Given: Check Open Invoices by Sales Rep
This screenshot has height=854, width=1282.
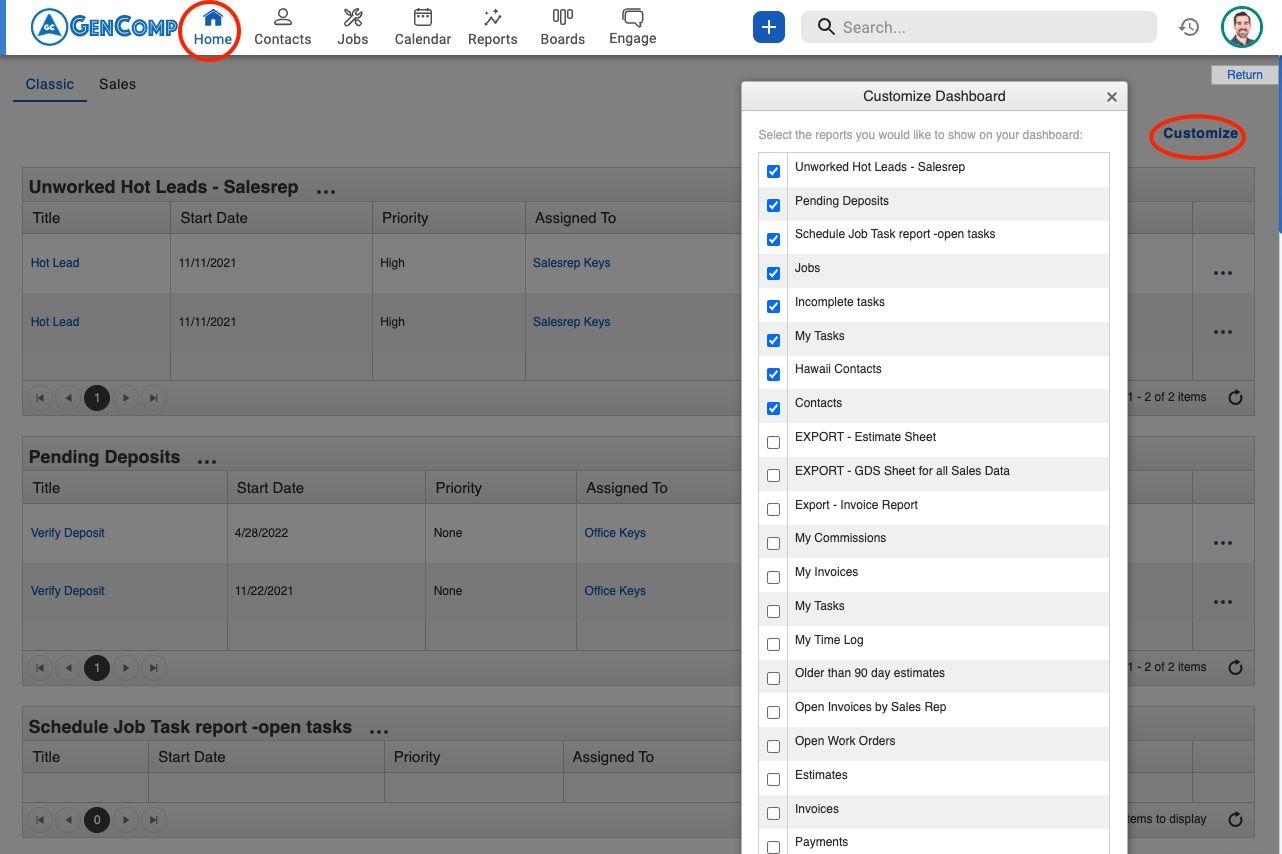Looking at the screenshot, I should coord(773,712).
